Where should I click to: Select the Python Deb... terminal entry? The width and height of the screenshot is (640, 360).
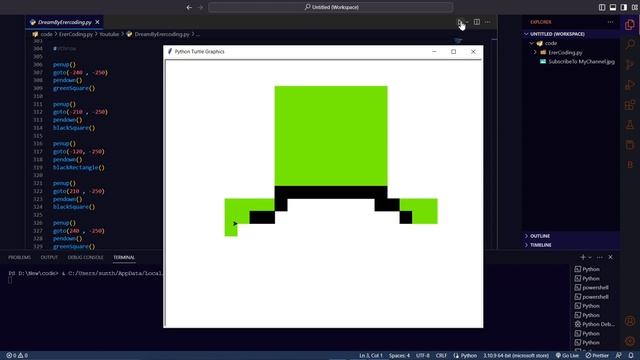coord(594,324)
